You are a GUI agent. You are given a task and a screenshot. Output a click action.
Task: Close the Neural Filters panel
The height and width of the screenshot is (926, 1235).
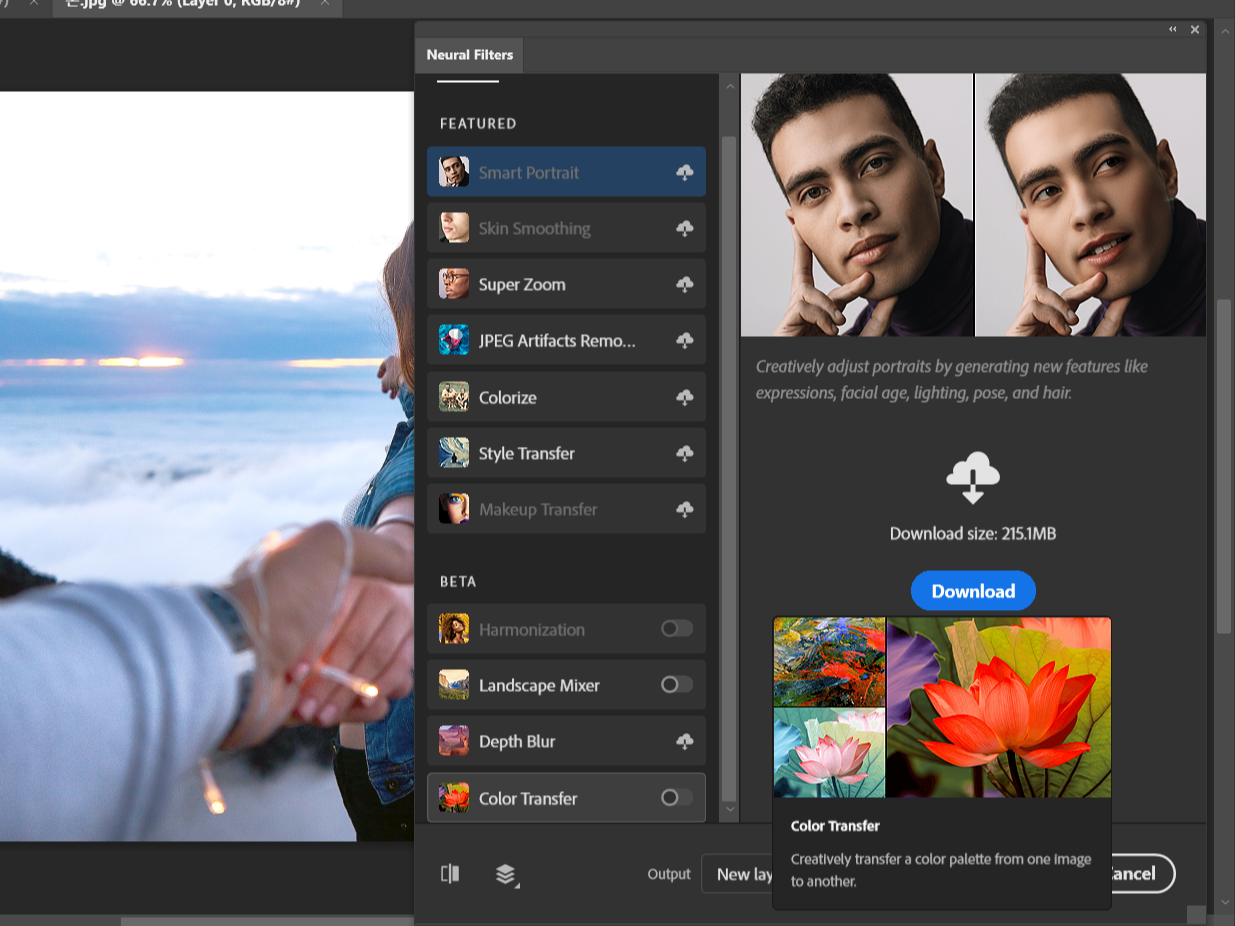click(1195, 30)
